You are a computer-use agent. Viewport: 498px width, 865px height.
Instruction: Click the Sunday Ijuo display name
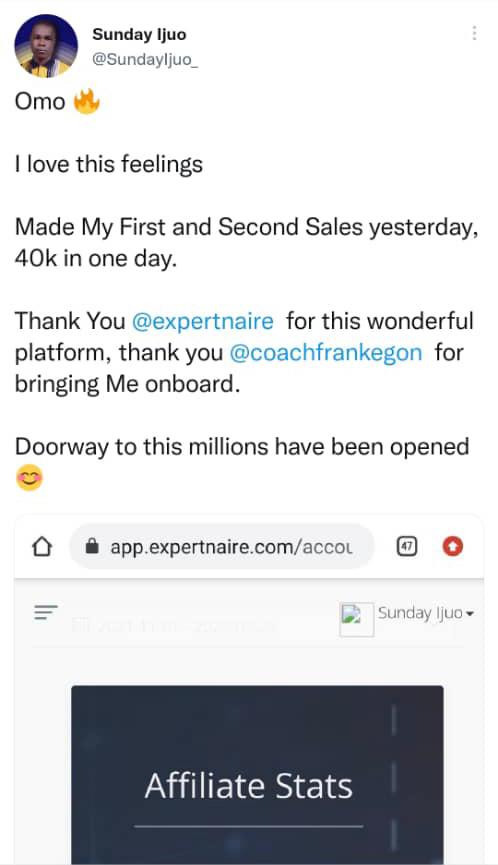point(139,34)
